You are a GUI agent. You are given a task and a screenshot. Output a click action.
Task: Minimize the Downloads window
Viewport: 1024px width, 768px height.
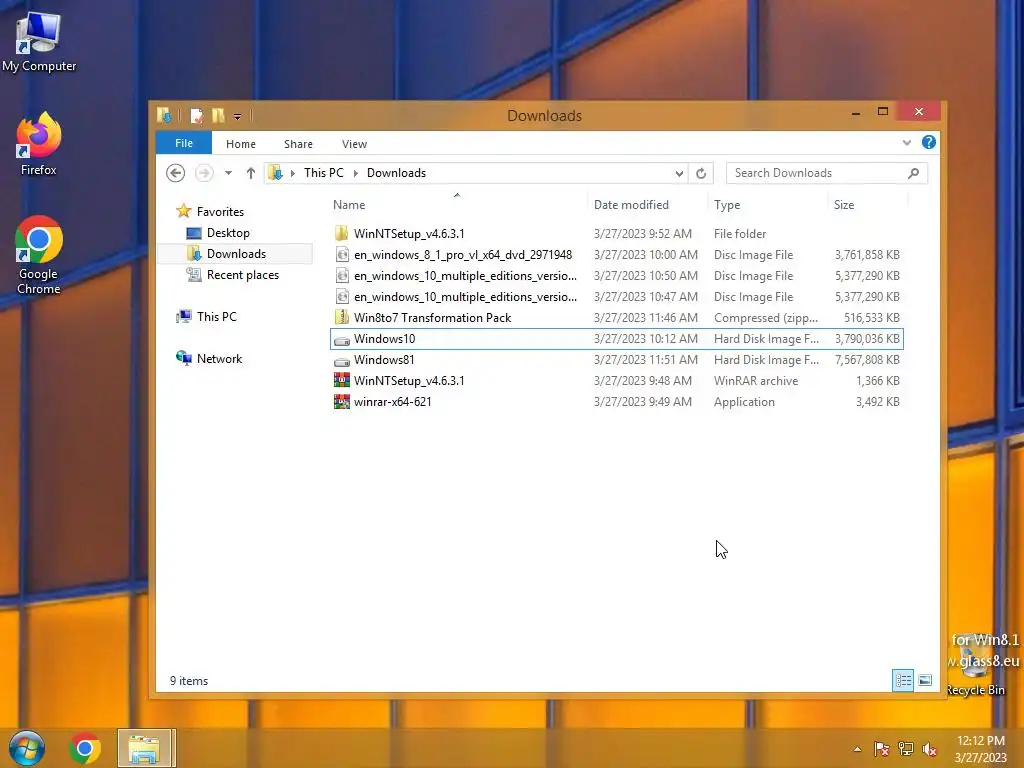(856, 112)
